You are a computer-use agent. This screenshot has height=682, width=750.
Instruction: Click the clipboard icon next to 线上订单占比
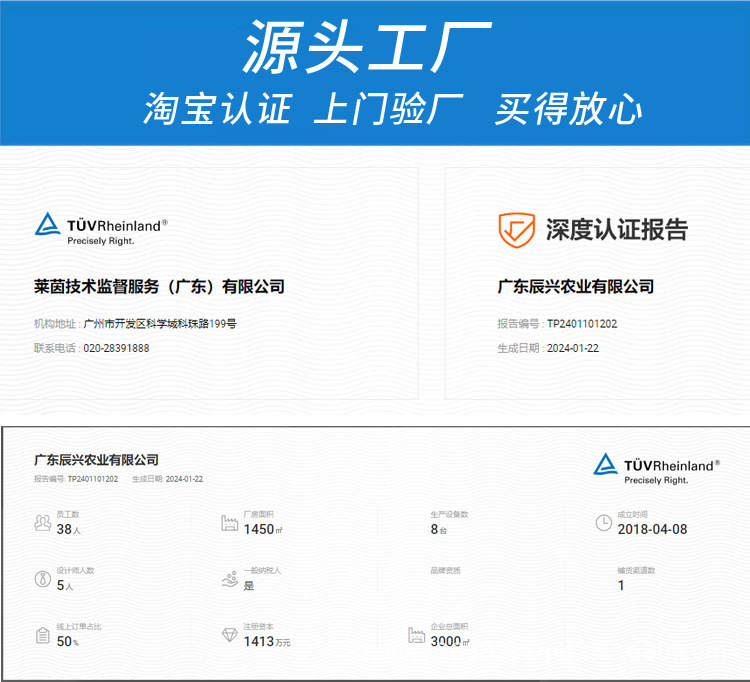pos(43,635)
